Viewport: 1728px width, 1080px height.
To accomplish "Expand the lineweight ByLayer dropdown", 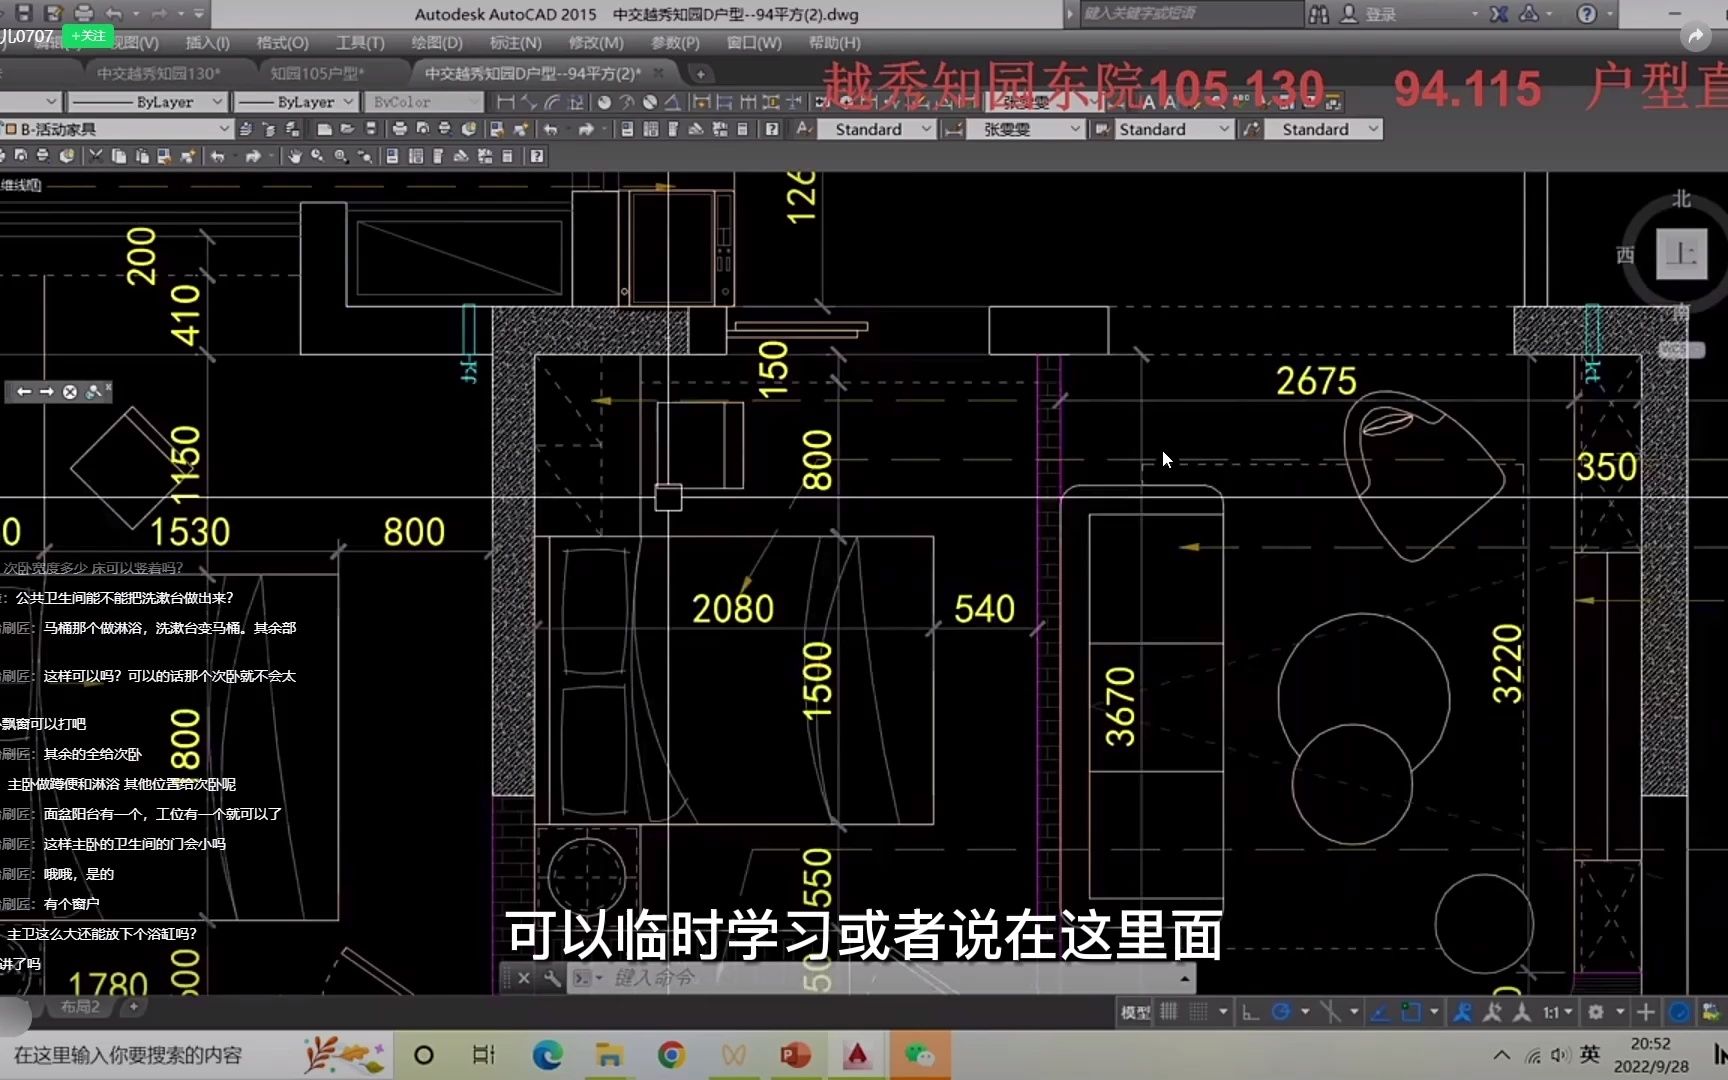I will point(348,102).
